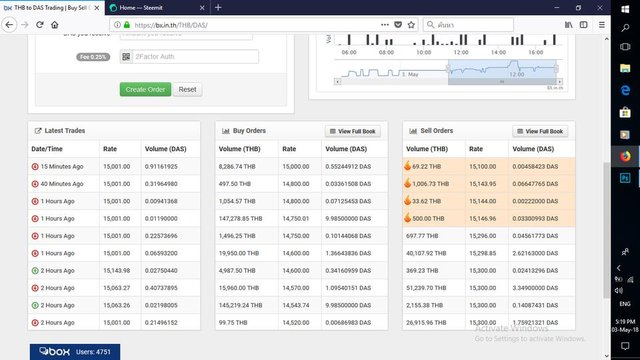Click the red arrow icon on 40 Minutes Ago

pyautogui.click(x=35, y=184)
